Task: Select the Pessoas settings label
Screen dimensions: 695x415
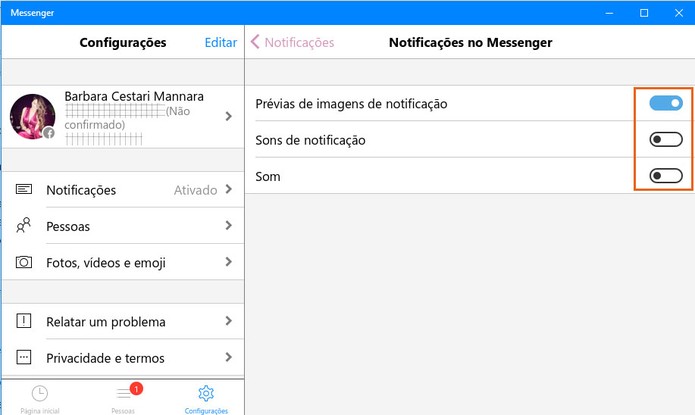Action: 68,227
